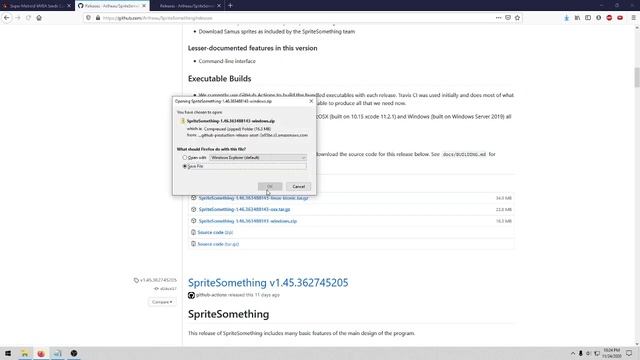Download Source code (zip)
This screenshot has width=640, height=360.
(x=215, y=232)
